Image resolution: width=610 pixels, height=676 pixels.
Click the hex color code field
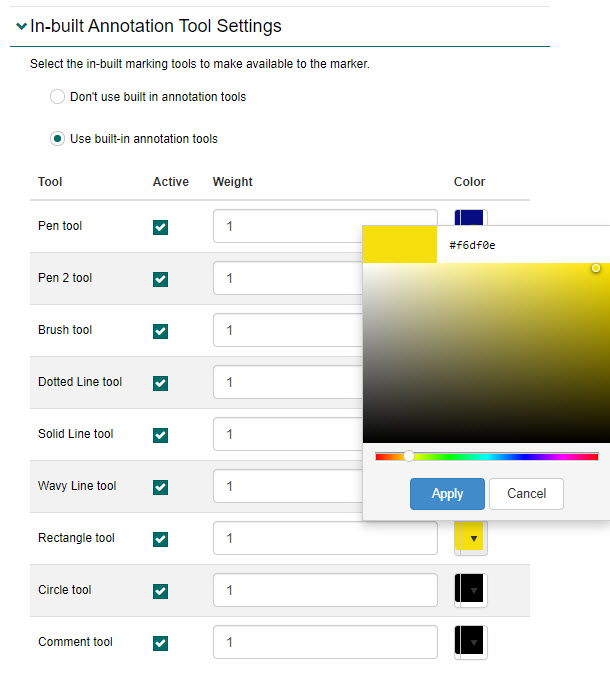click(520, 245)
